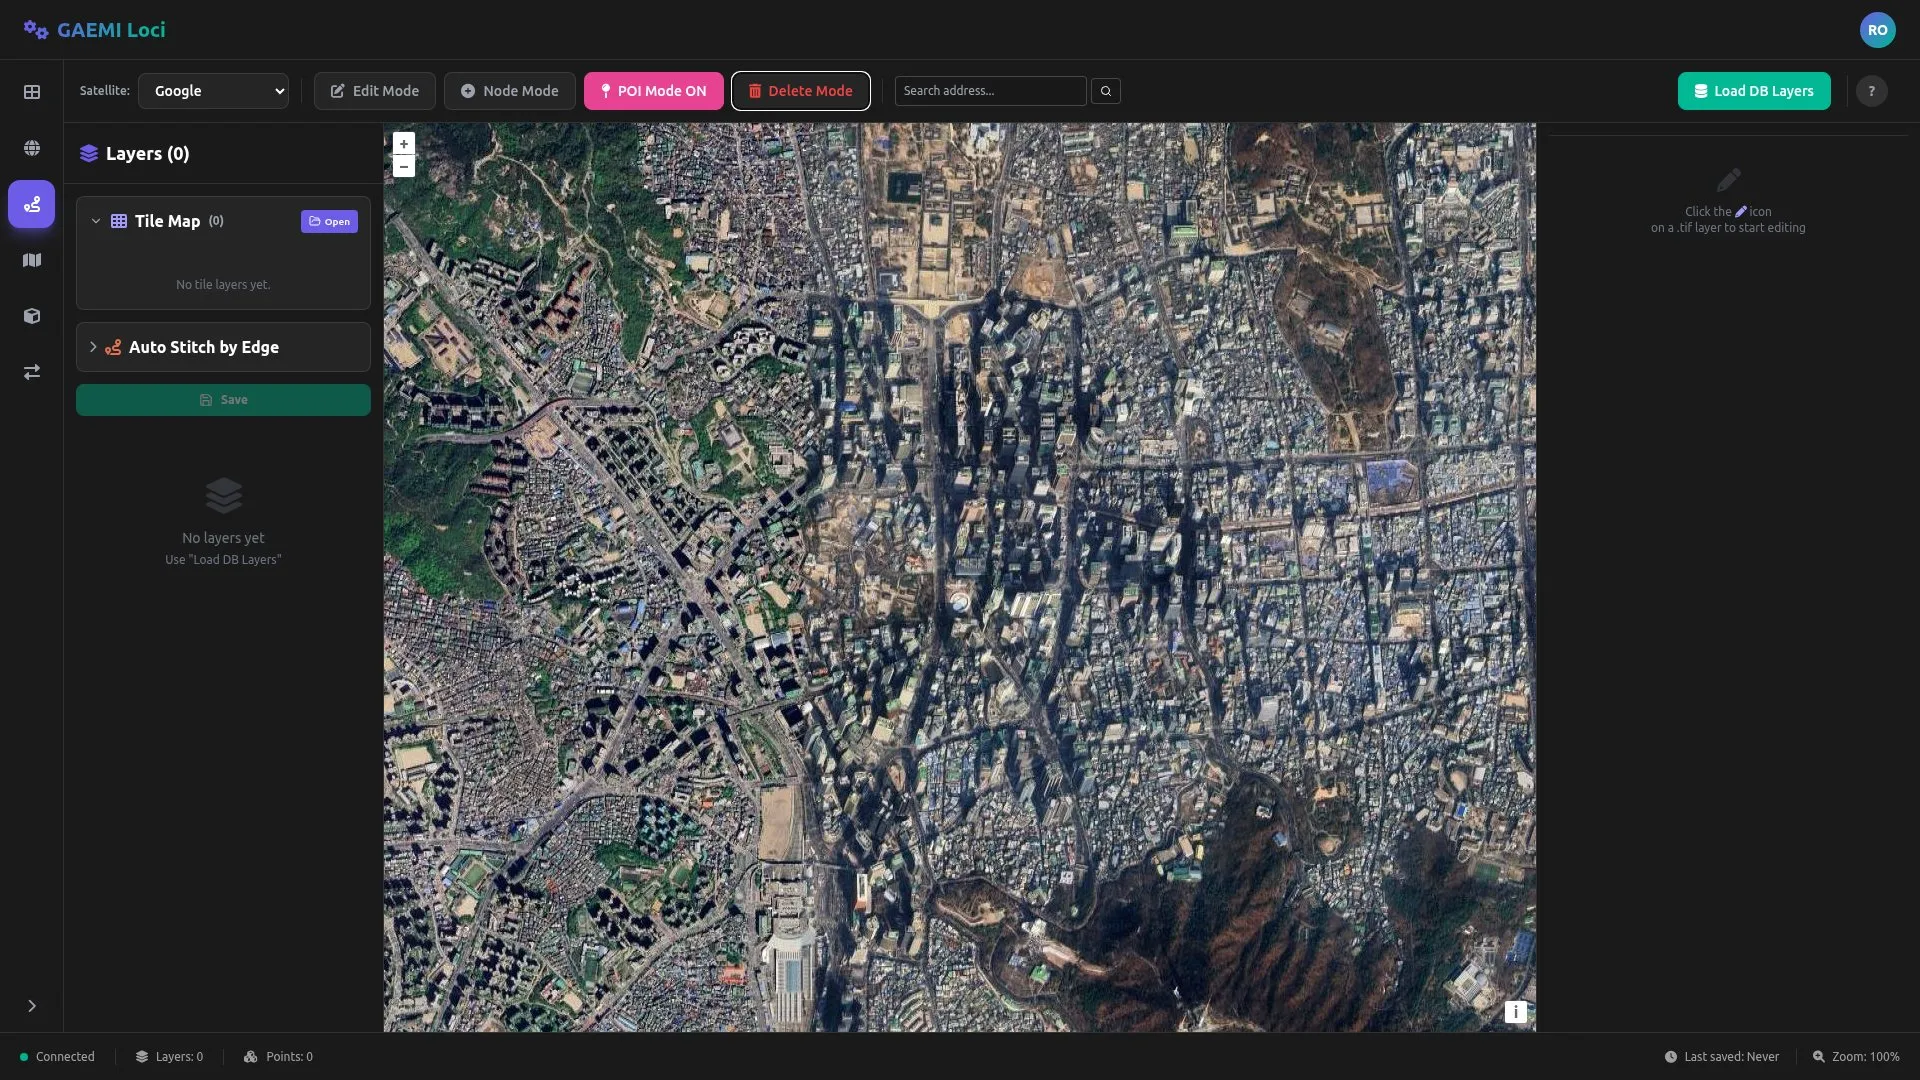This screenshot has width=1920, height=1080.
Task: Click the swap arrows sidebar icon
Action: (32, 372)
